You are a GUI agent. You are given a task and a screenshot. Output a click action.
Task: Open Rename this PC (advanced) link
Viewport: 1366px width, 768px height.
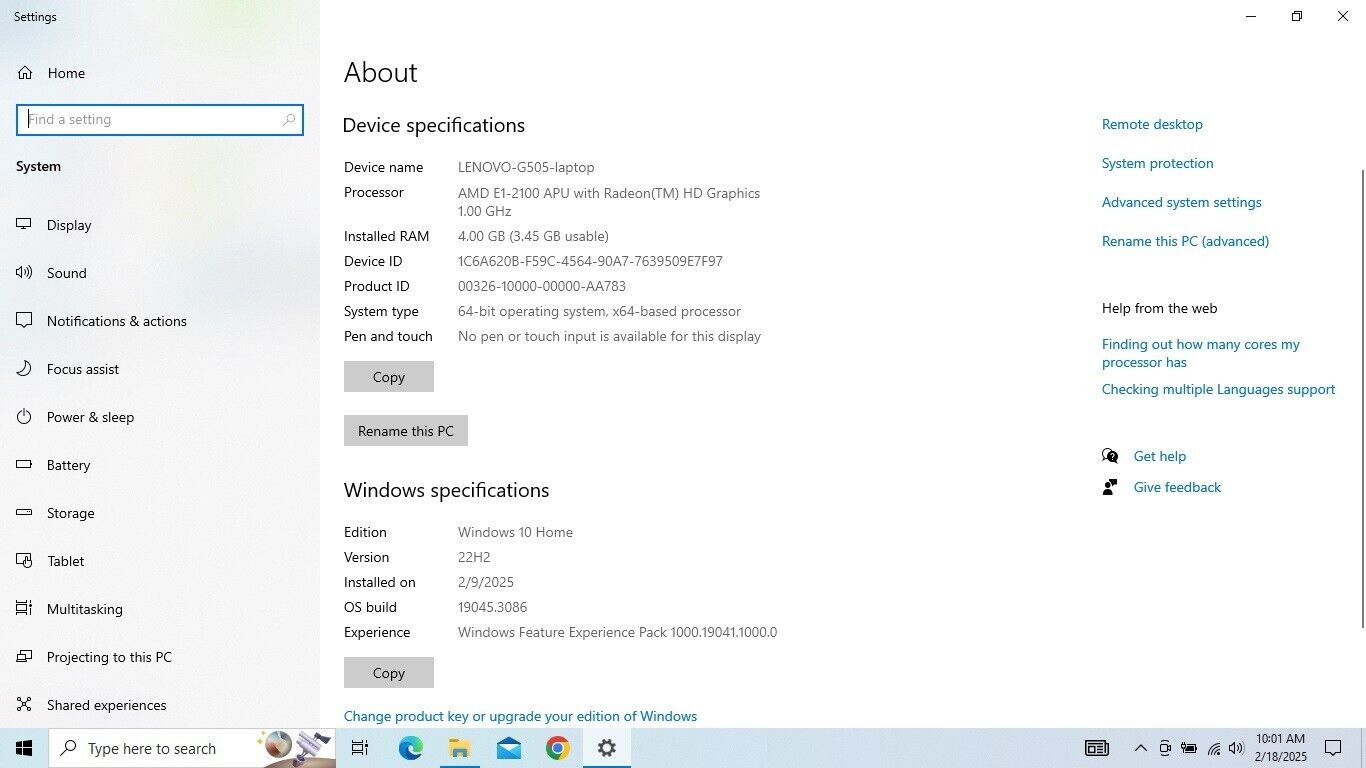point(1185,241)
